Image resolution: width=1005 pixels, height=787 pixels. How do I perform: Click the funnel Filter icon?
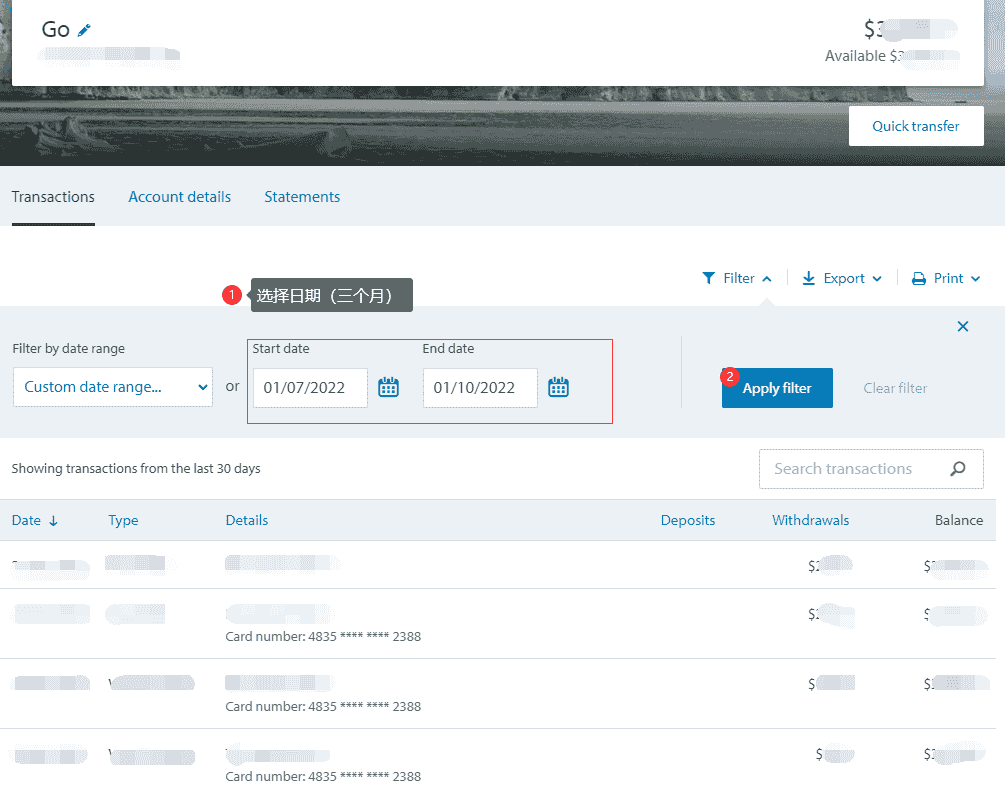709,278
